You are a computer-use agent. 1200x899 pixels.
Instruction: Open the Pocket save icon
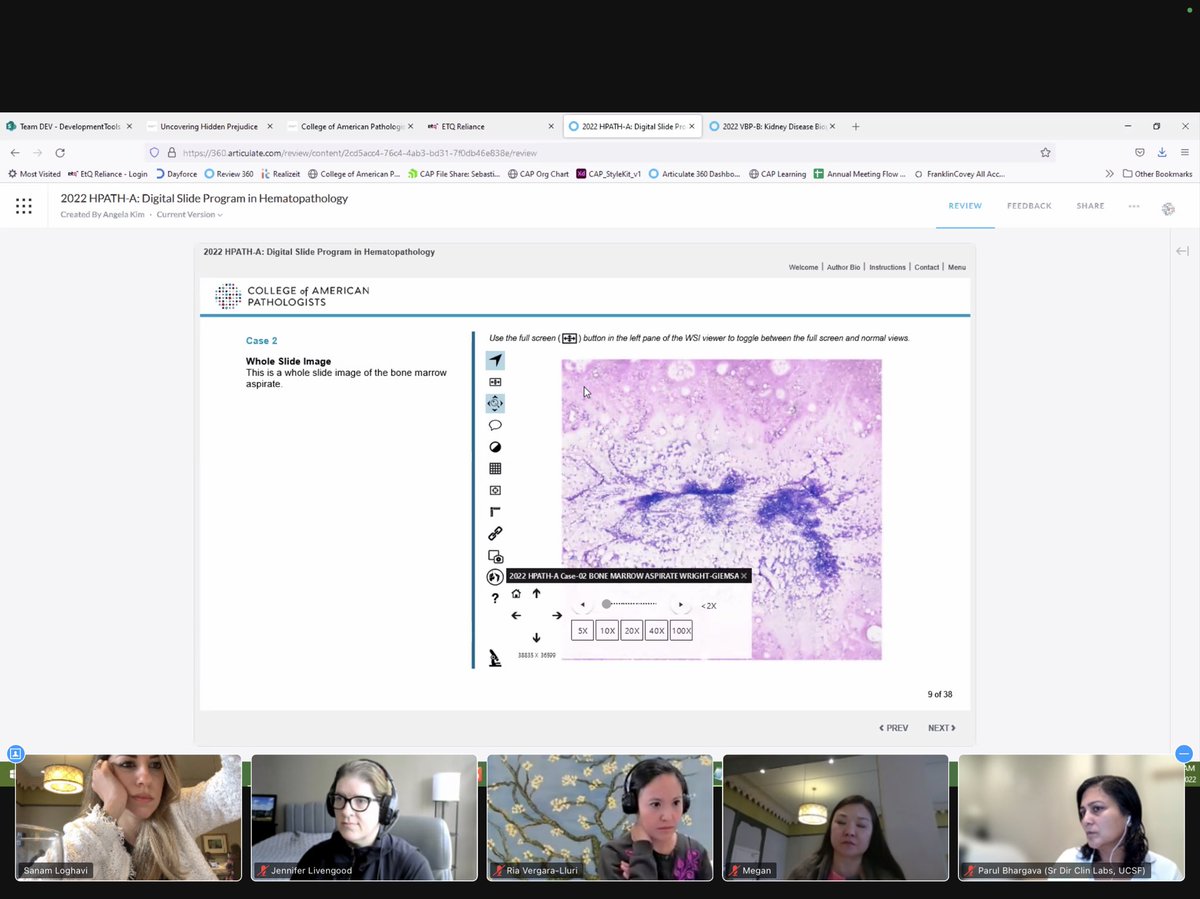pos(1140,153)
